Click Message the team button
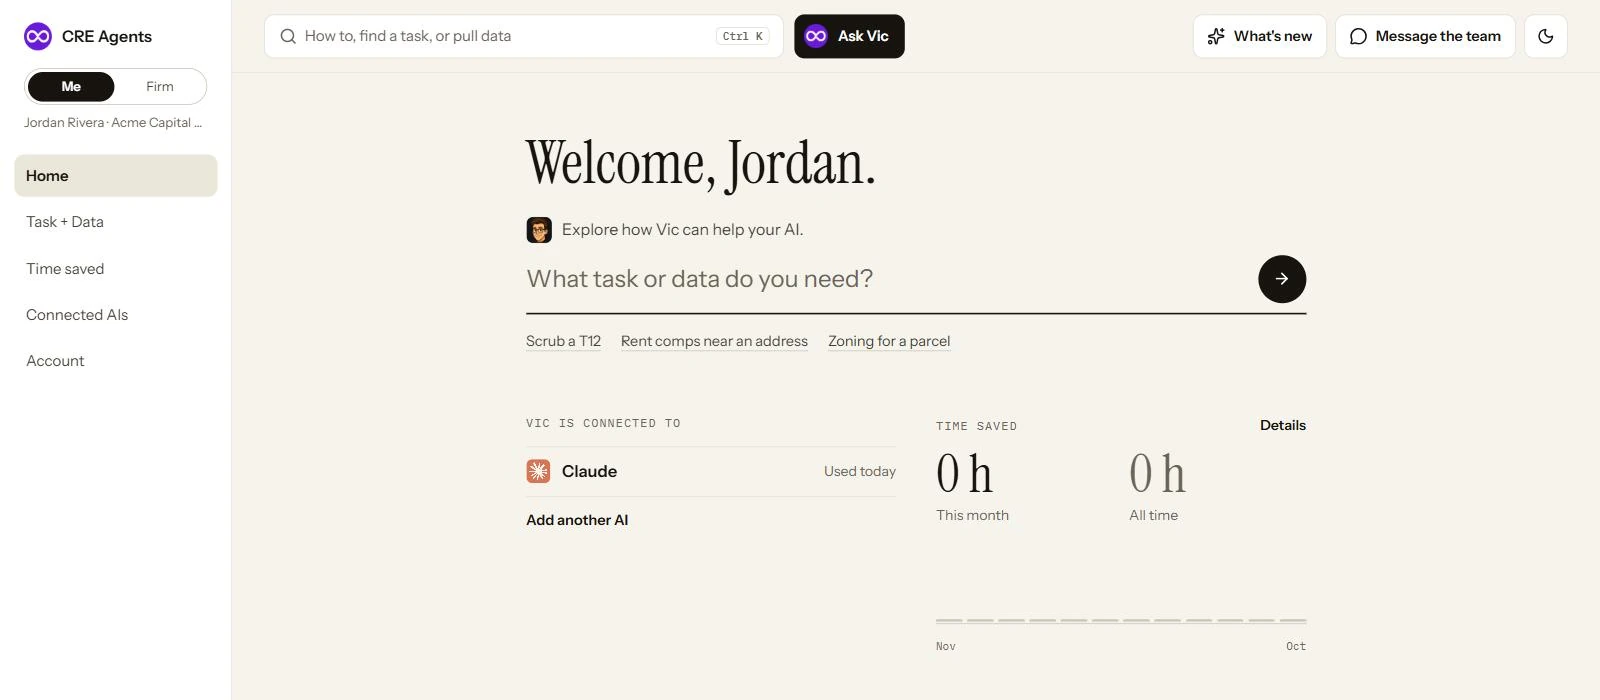Screen dimensions: 1600x700 [1425, 36]
